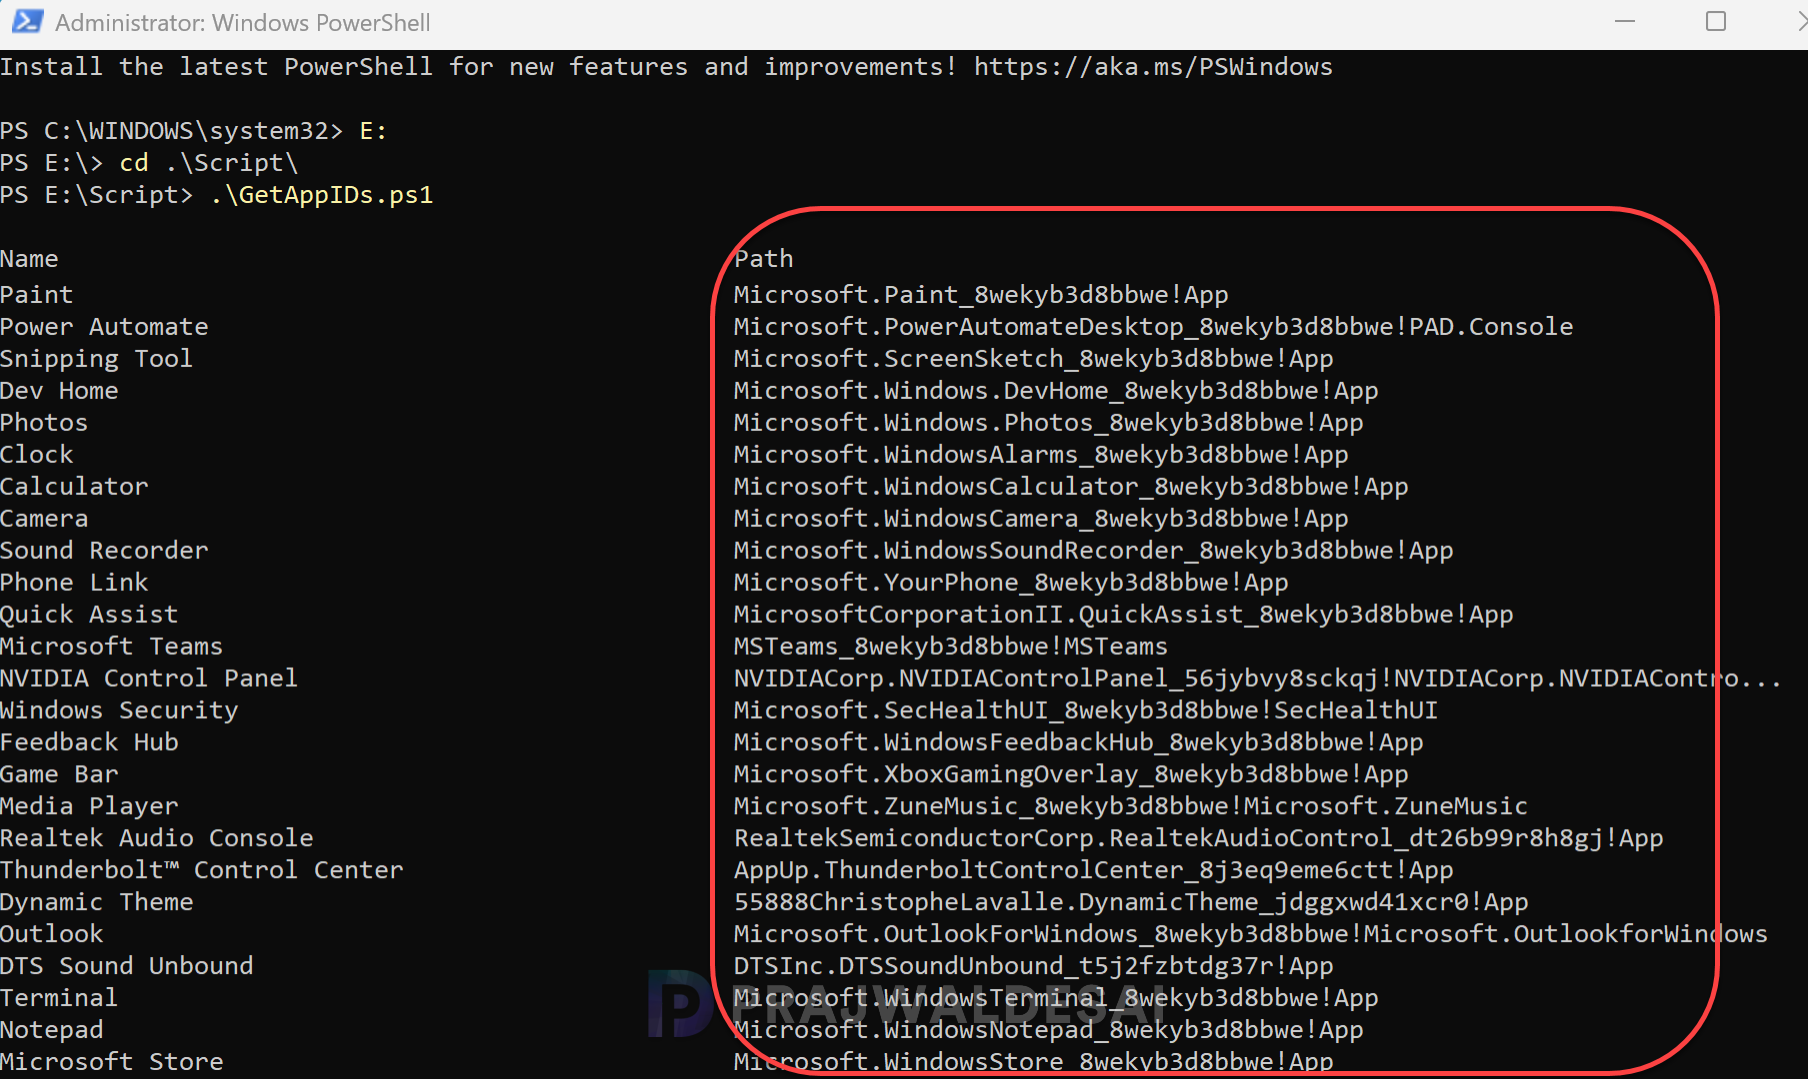
Task: Click the MSTeams_8wekyb3d8bbwe!MSTeams path
Action: (x=951, y=647)
